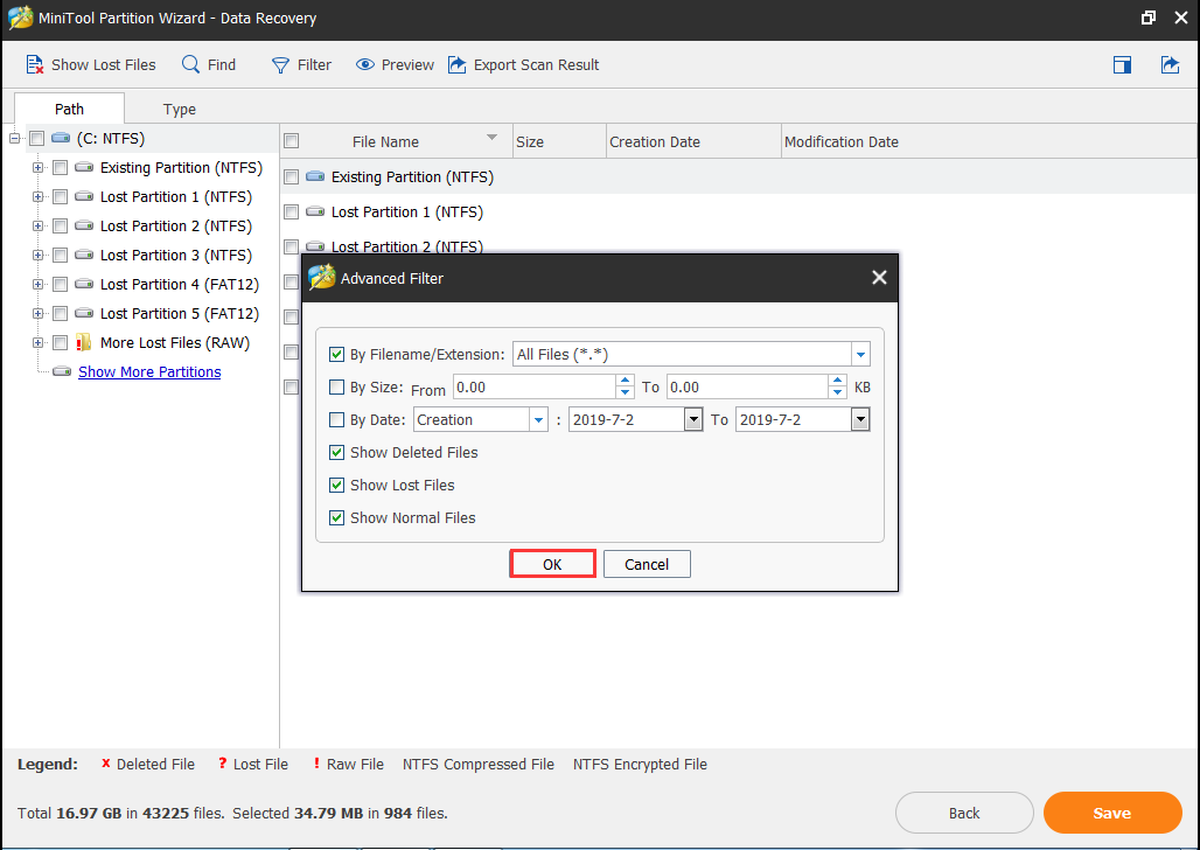This screenshot has width=1200, height=850.
Task: Open the Show More Partitions link
Action: coord(150,372)
